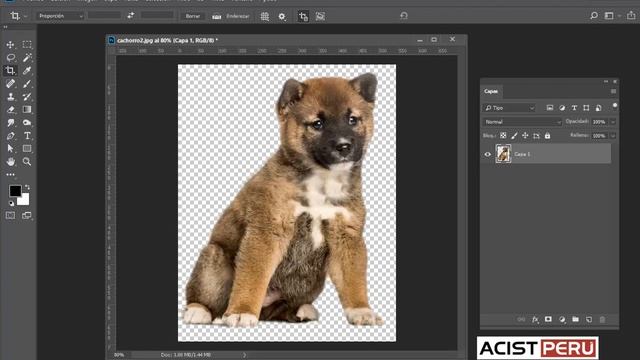Viewport: 640px width, 360px height.
Task: Reset default foreground and background colors
Action: click(11, 203)
